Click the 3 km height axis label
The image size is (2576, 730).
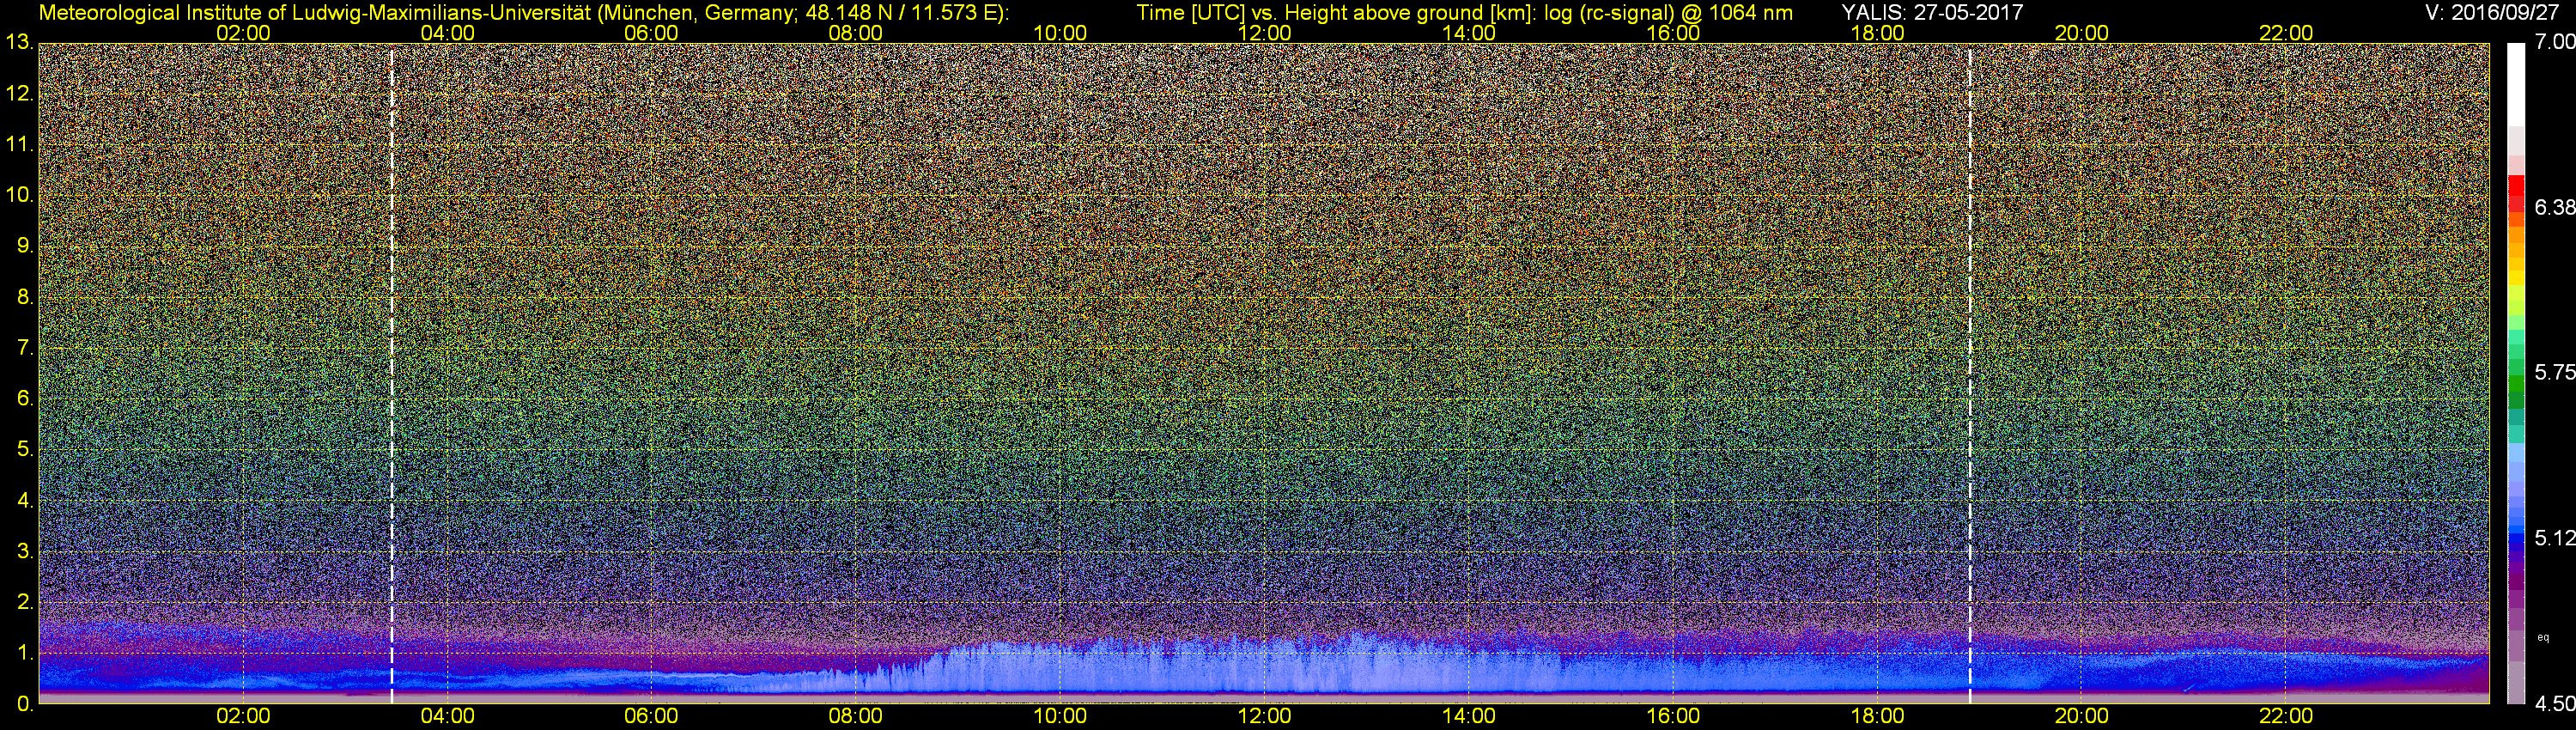coord(24,551)
